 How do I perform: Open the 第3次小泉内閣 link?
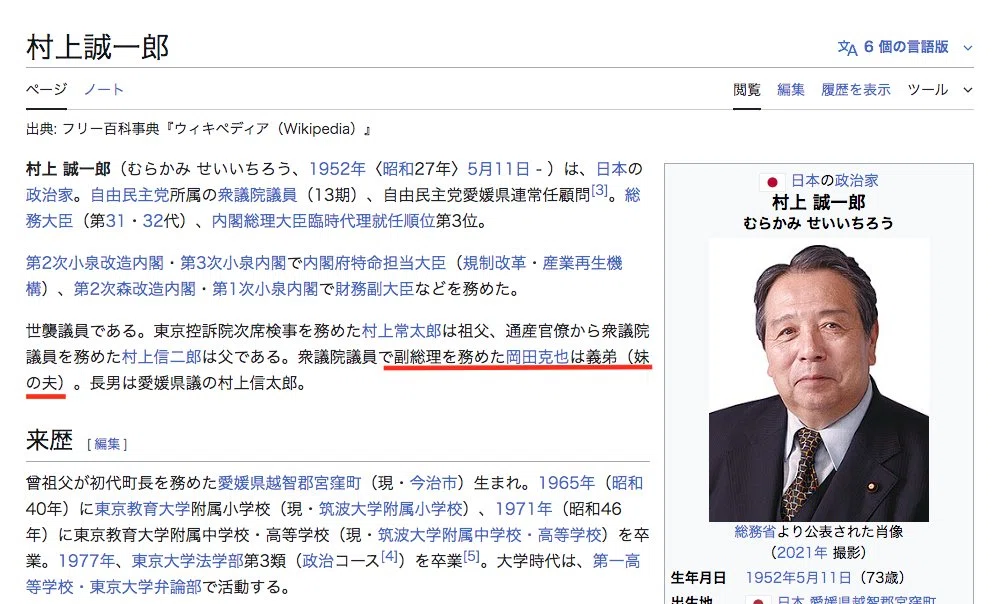tap(233, 263)
